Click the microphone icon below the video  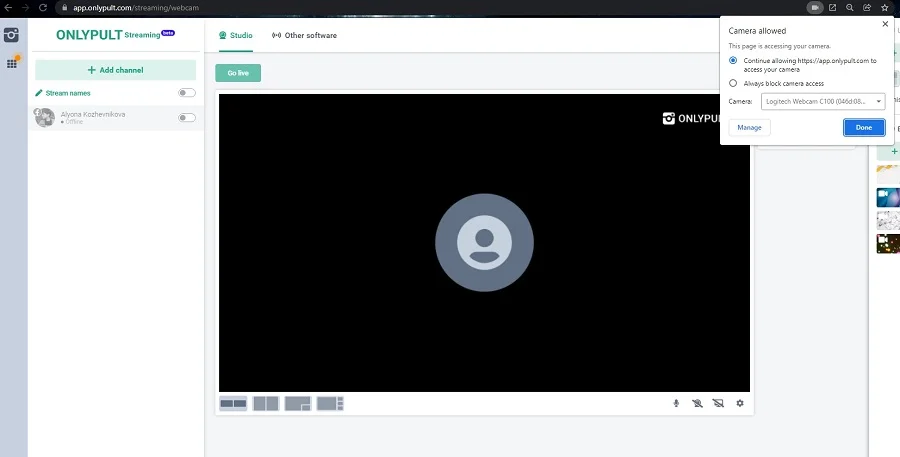click(x=676, y=403)
